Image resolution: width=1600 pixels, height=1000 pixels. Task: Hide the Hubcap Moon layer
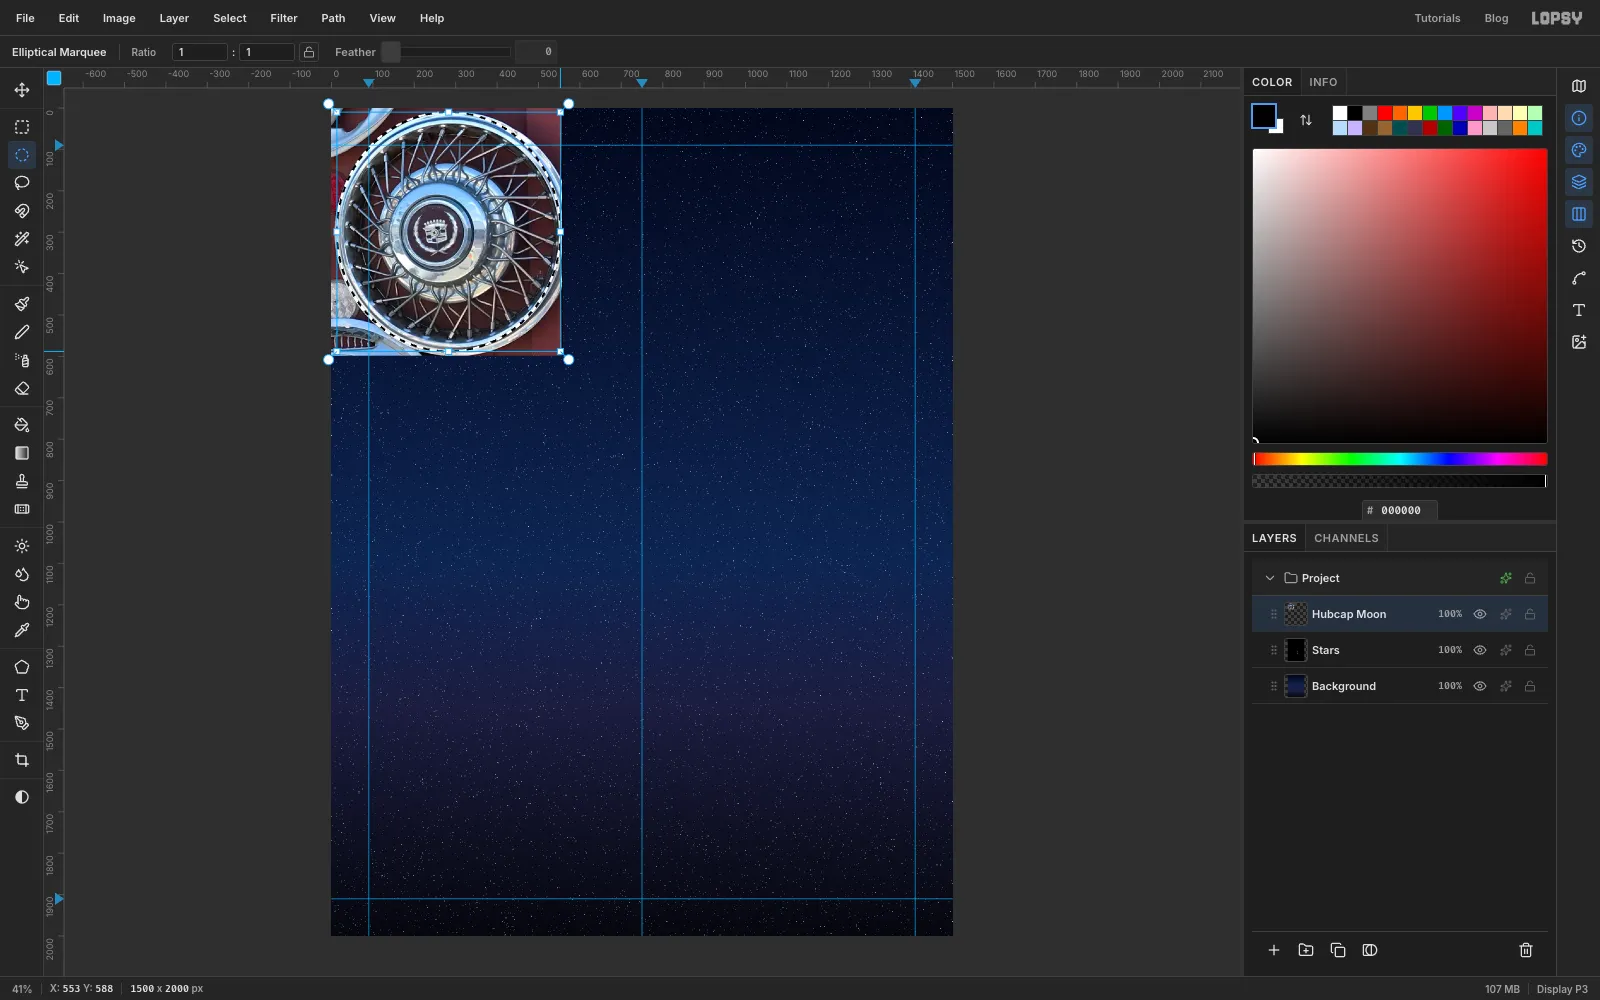click(x=1480, y=614)
